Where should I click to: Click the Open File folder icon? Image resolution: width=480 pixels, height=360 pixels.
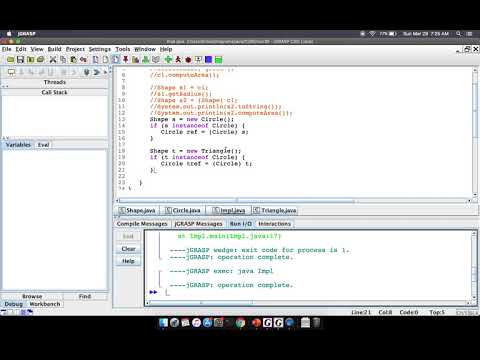coord(11,60)
